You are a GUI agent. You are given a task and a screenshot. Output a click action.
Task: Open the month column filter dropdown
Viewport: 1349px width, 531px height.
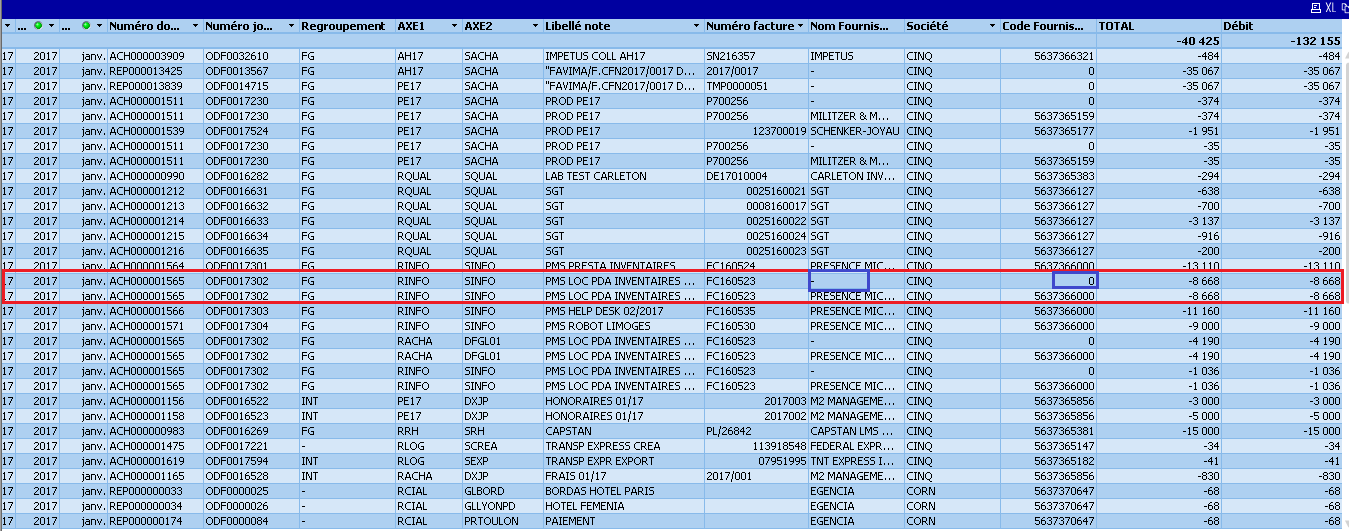(99, 25)
